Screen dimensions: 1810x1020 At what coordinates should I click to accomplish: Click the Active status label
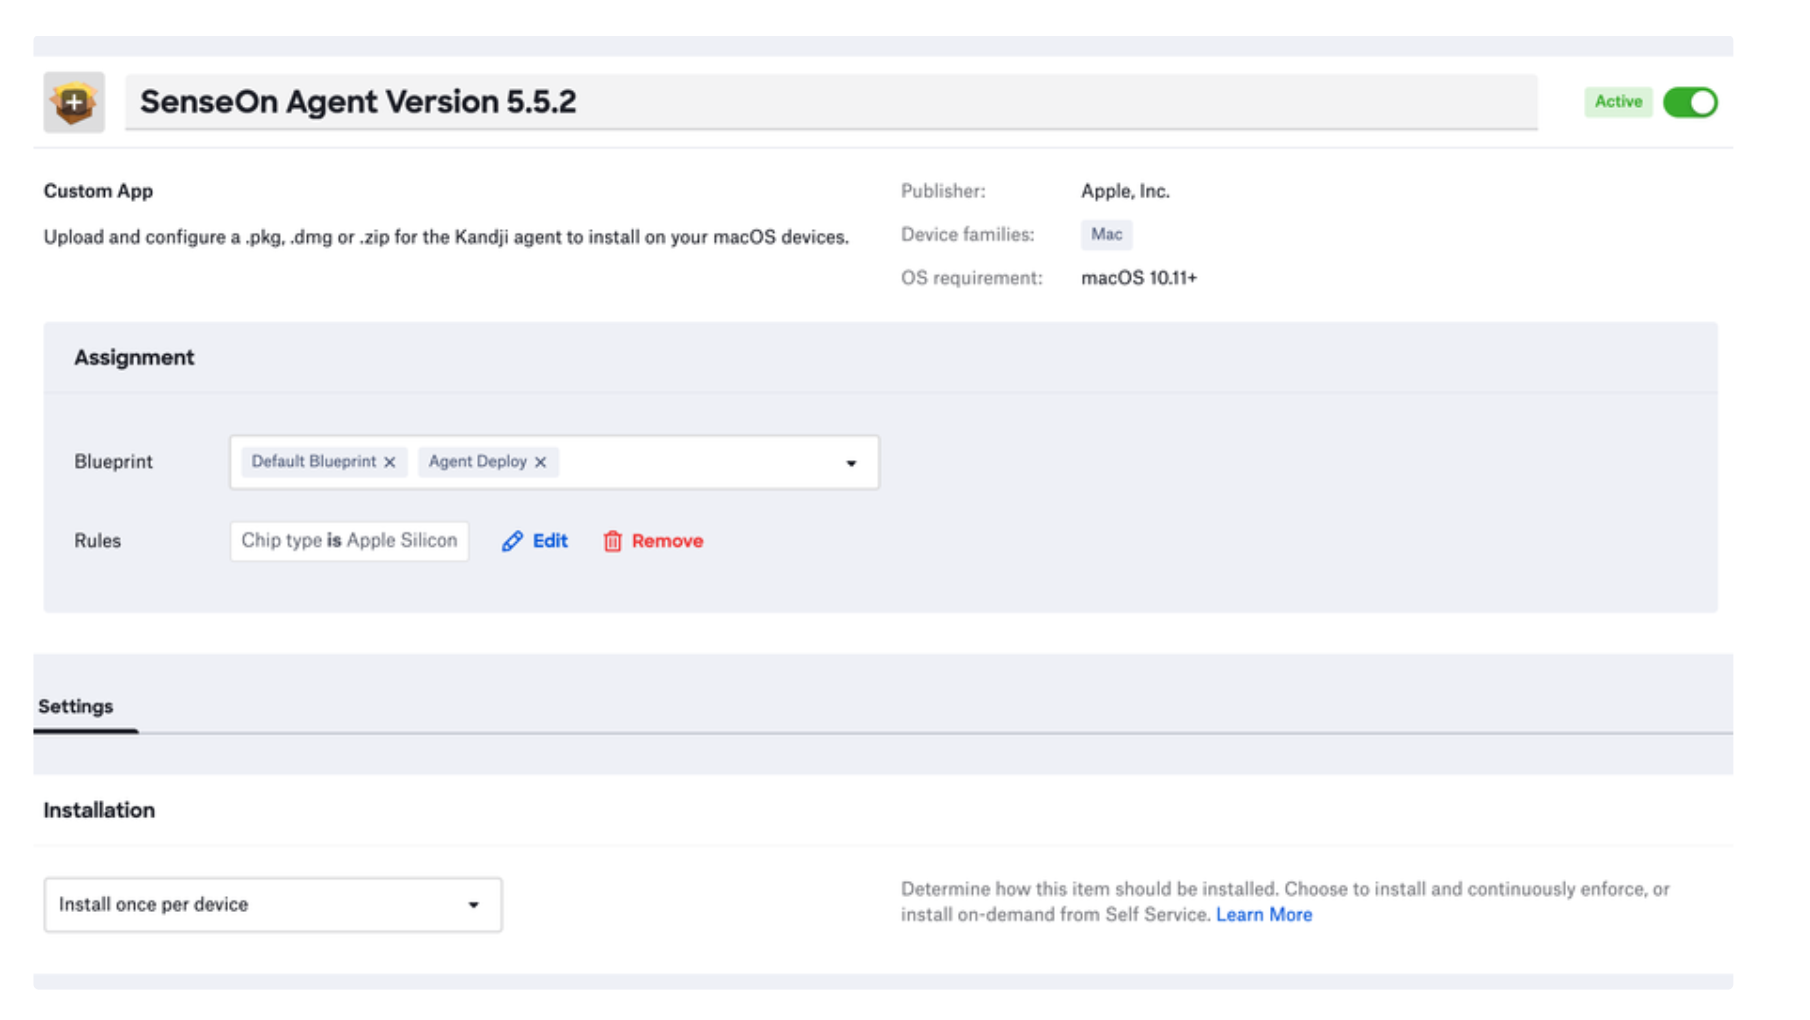coord(1618,102)
